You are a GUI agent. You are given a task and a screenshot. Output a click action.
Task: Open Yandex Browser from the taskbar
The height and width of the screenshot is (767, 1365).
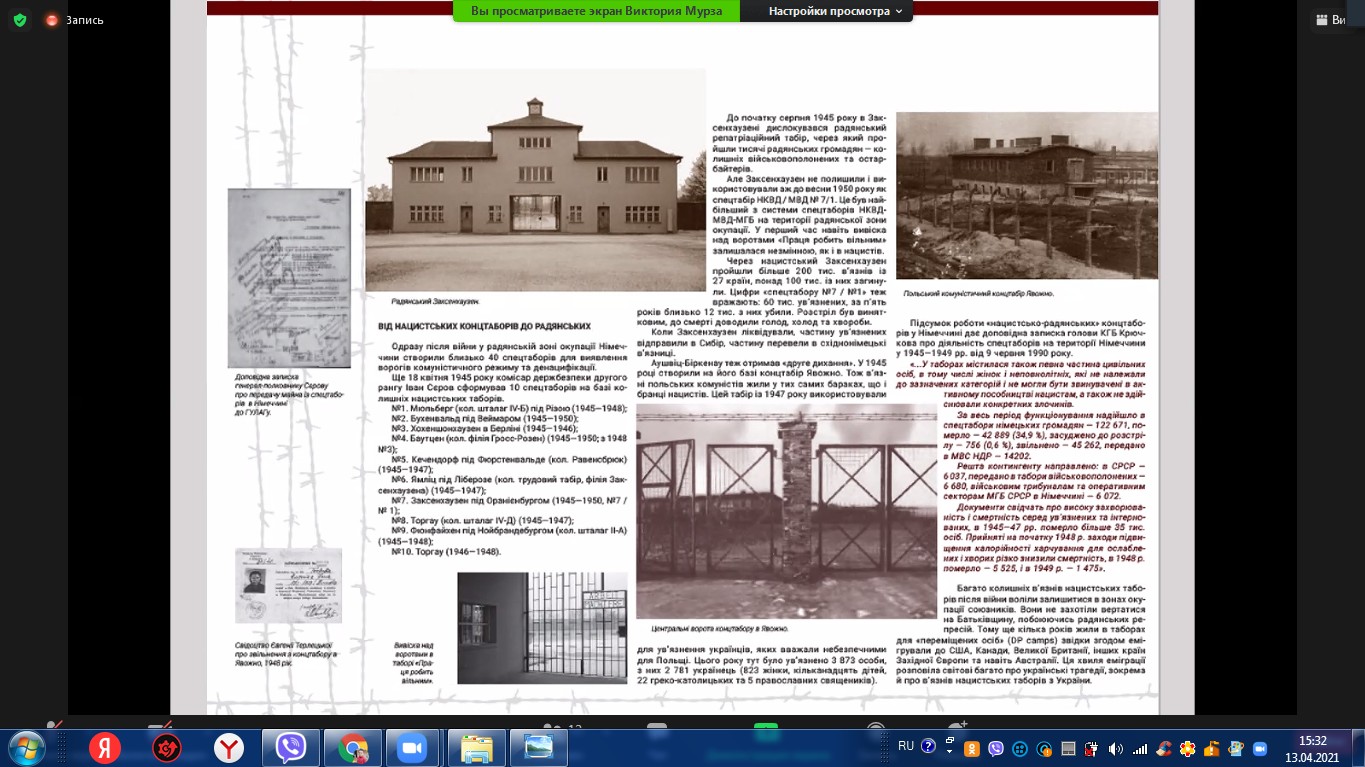[x=229, y=748]
